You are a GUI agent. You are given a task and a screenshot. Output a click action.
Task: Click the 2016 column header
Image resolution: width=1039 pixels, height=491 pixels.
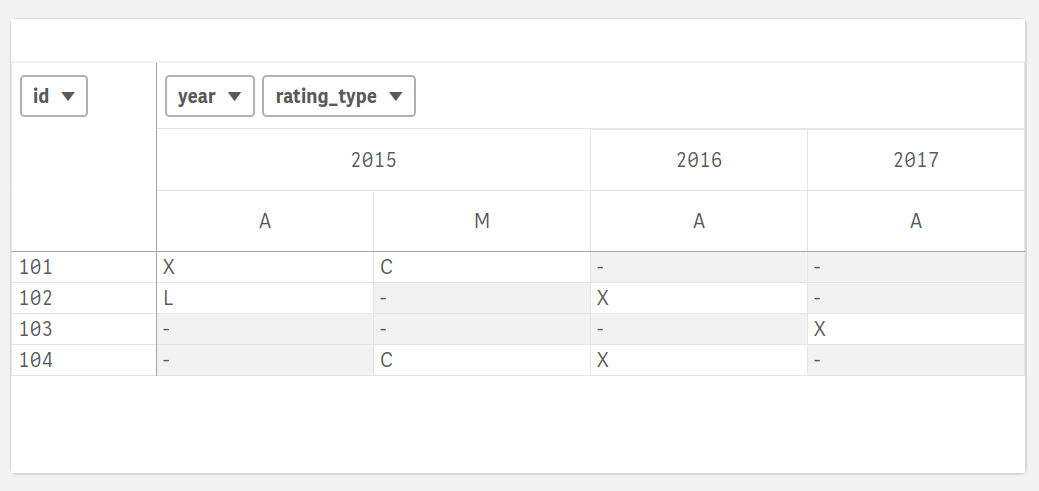click(x=698, y=160)
